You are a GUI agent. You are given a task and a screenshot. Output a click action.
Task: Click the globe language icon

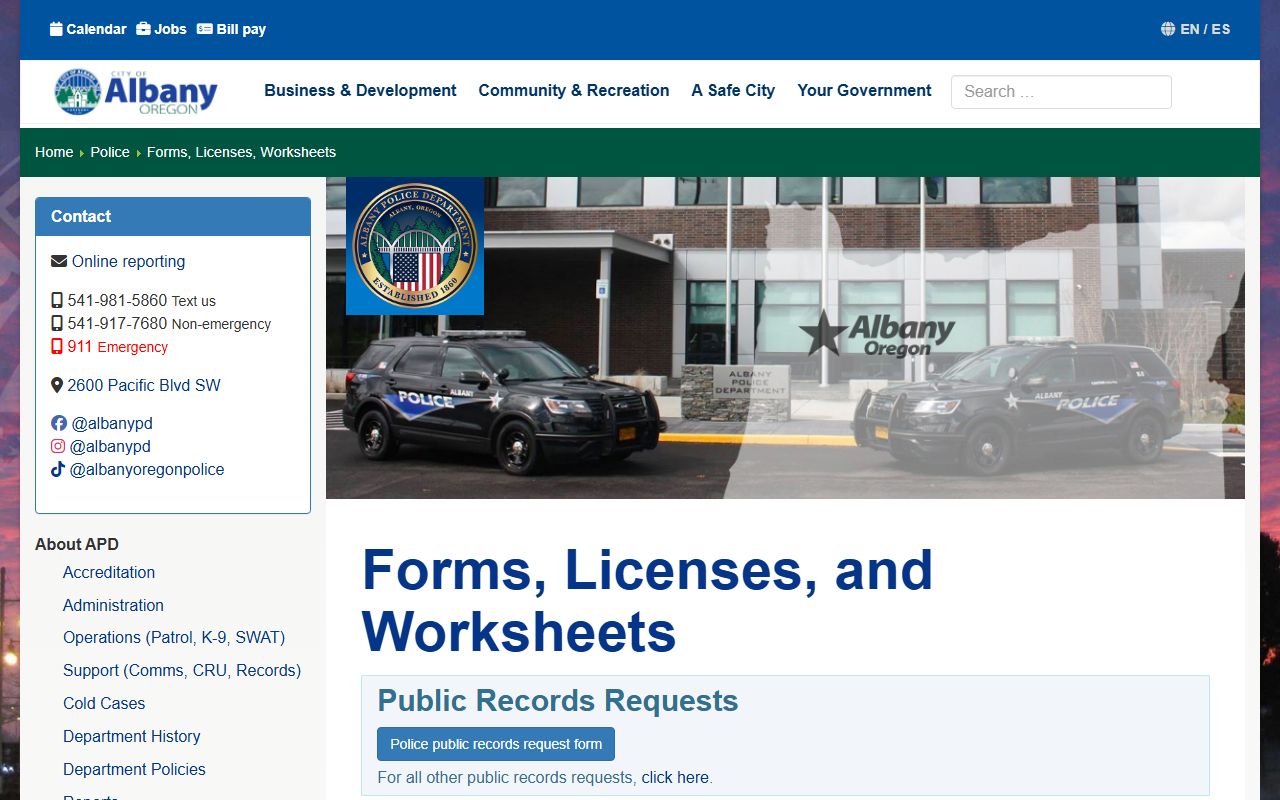[x=1168, y=29]
